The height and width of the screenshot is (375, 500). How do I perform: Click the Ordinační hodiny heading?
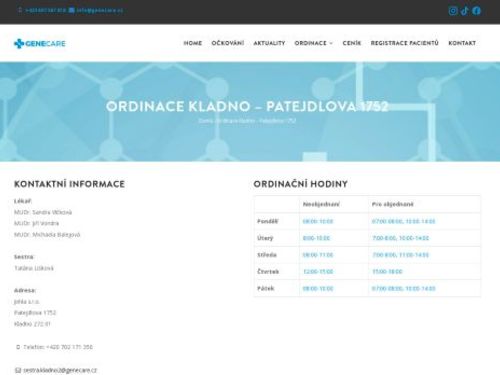coord(301,184)
